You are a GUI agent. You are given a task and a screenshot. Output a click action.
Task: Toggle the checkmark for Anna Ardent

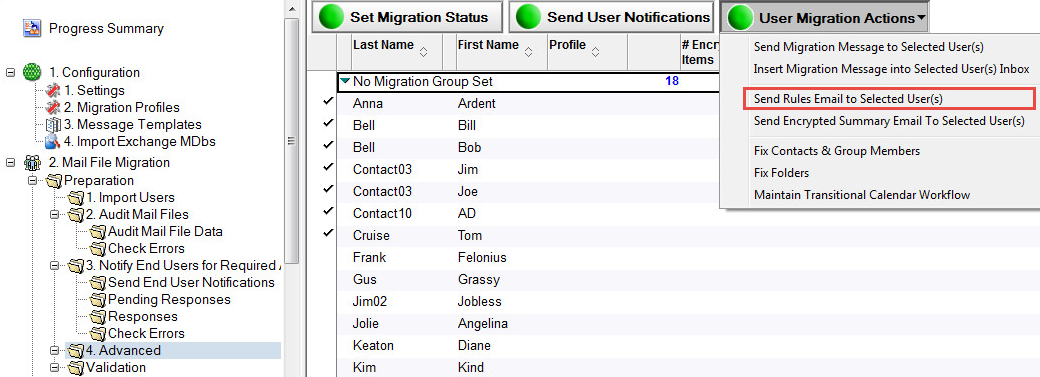coord(328,102)
